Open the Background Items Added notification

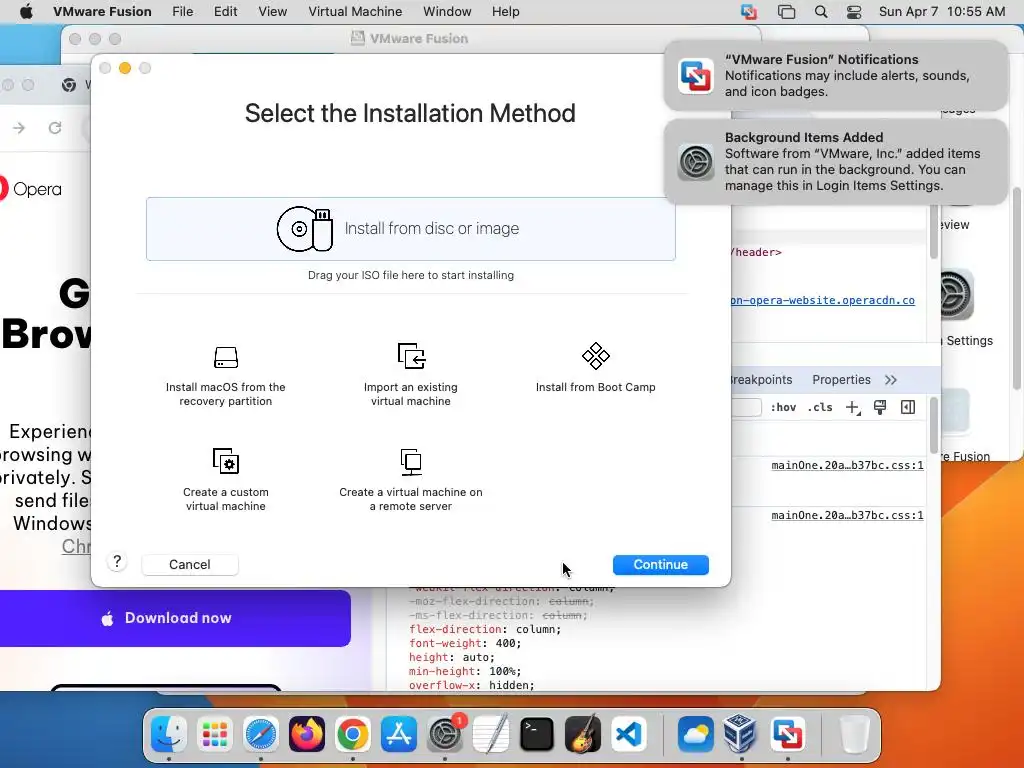click(835, 161)
